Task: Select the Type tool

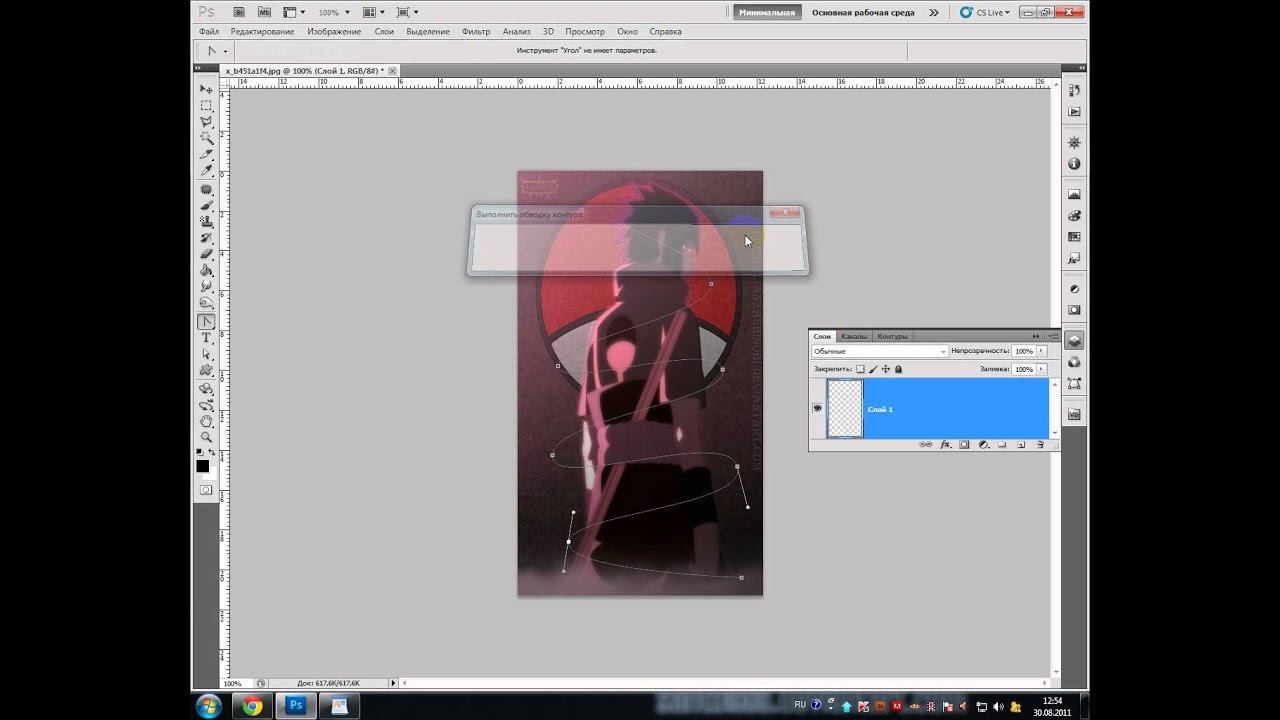Action: click(206, 338)
